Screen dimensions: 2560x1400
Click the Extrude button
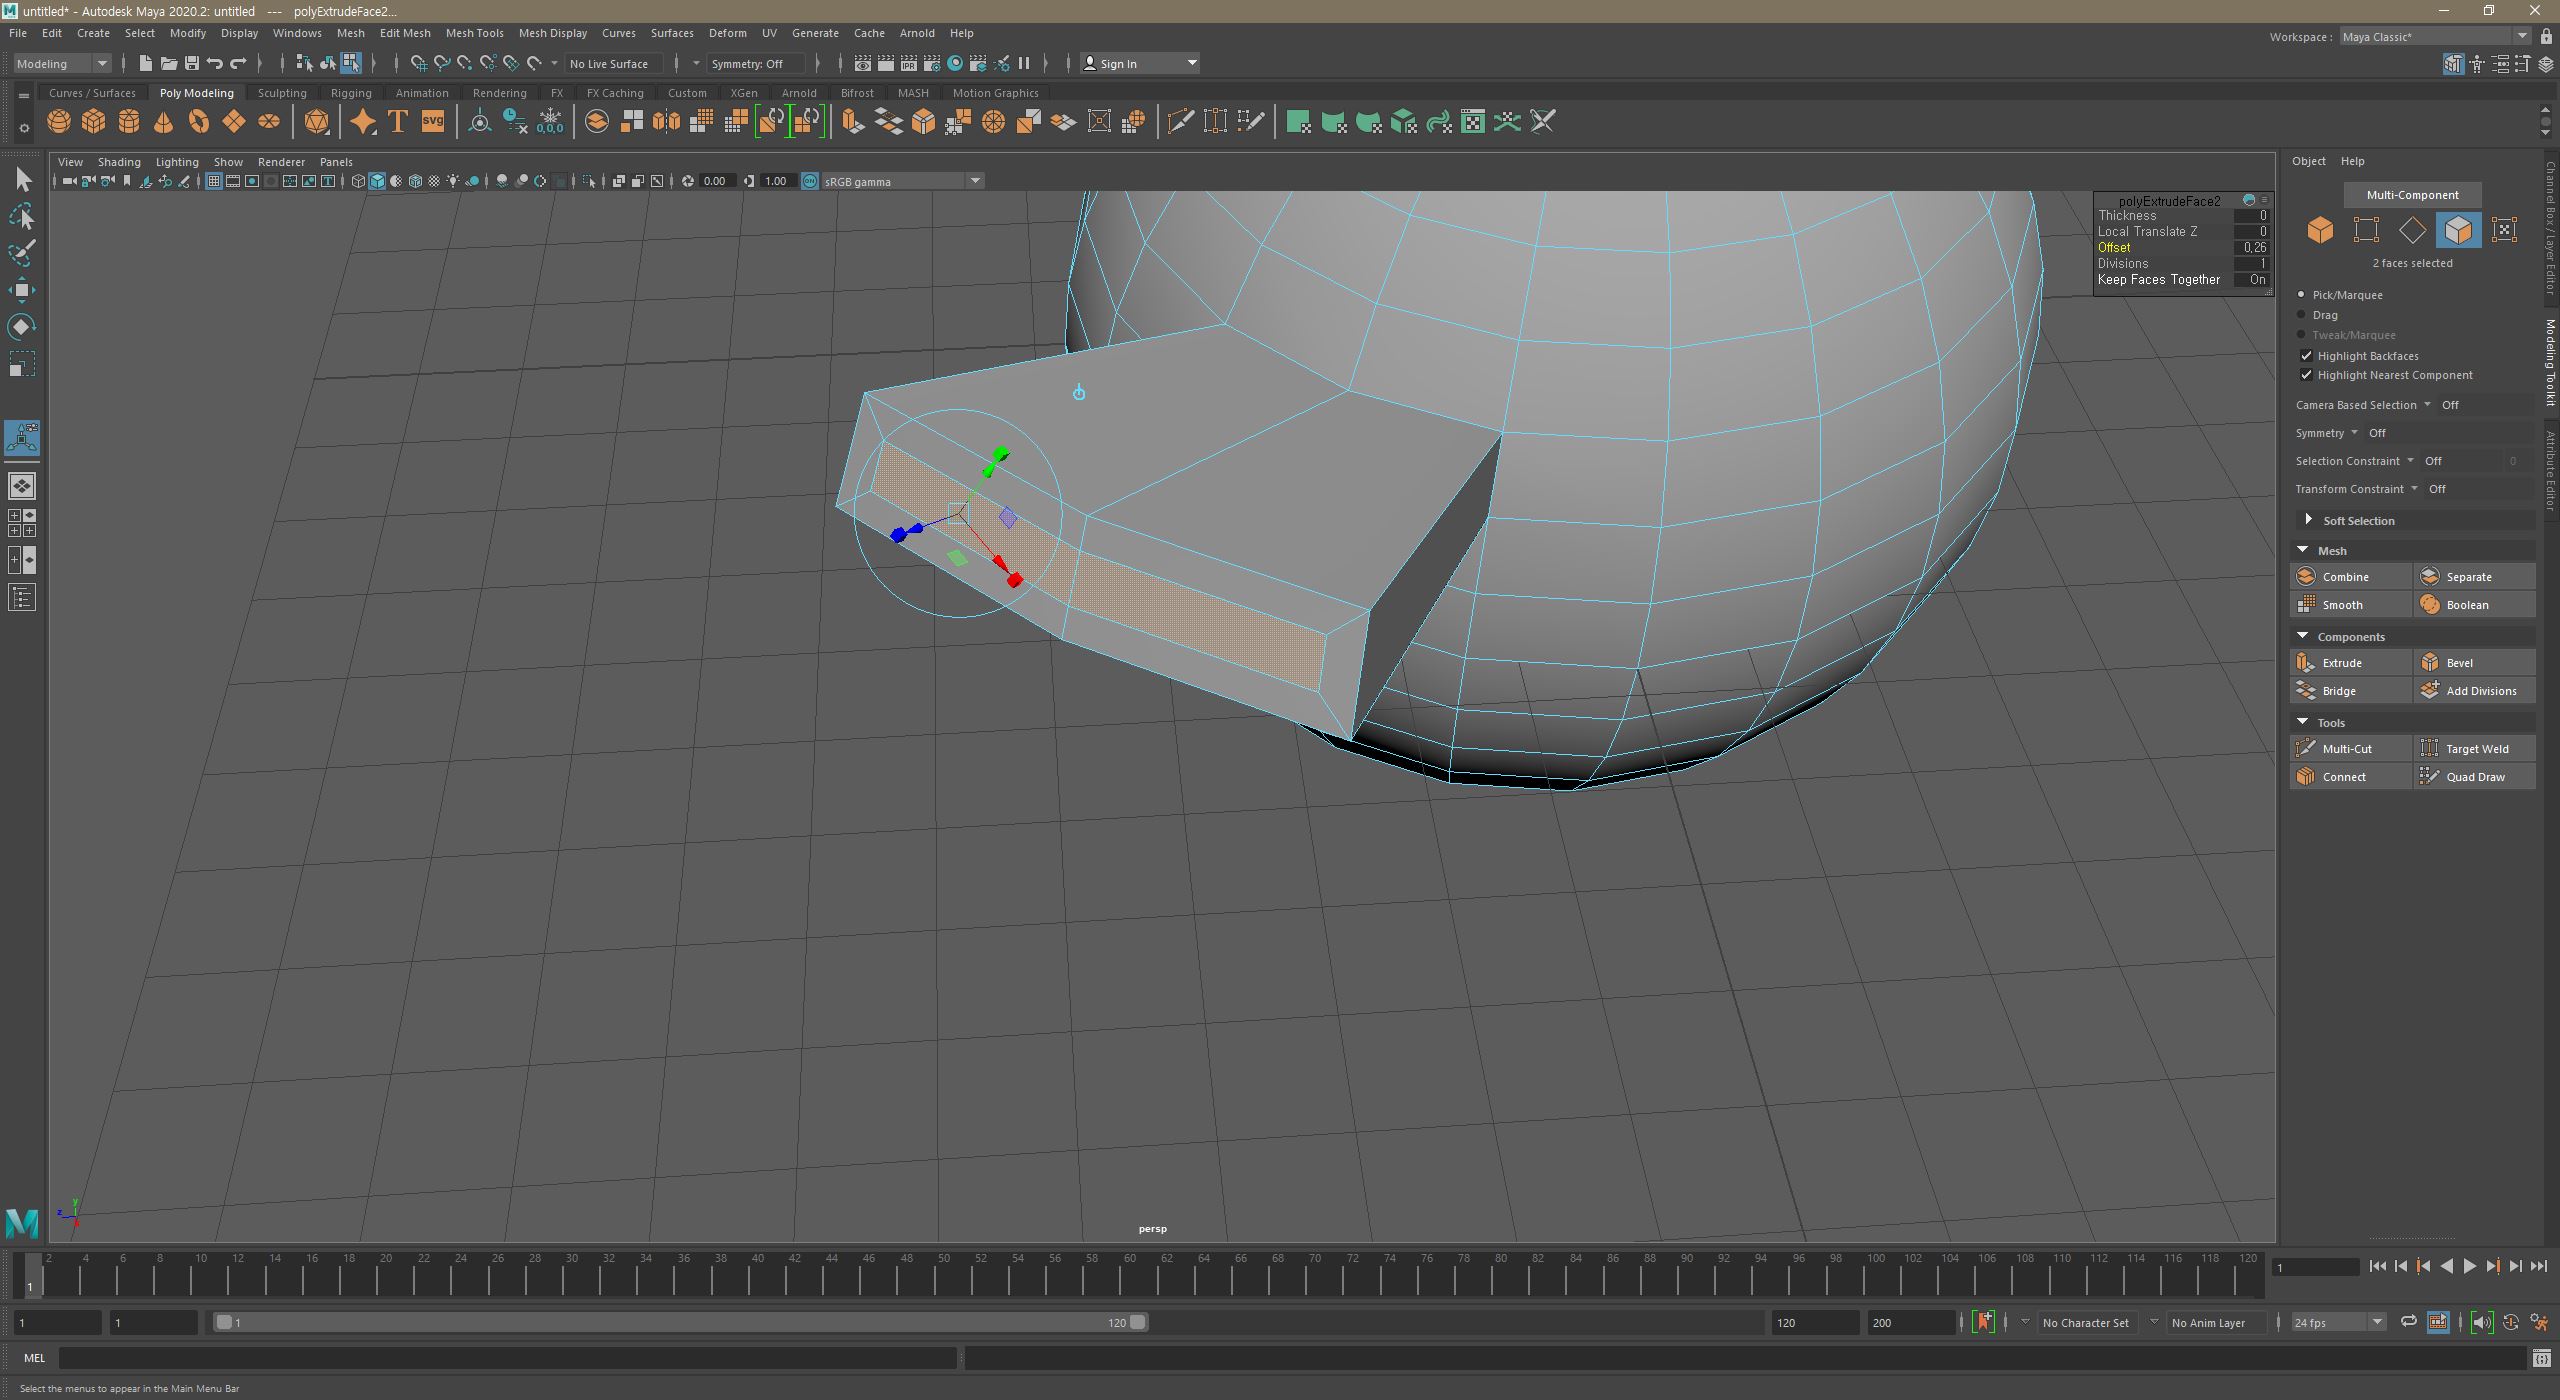coord(2341,663)
